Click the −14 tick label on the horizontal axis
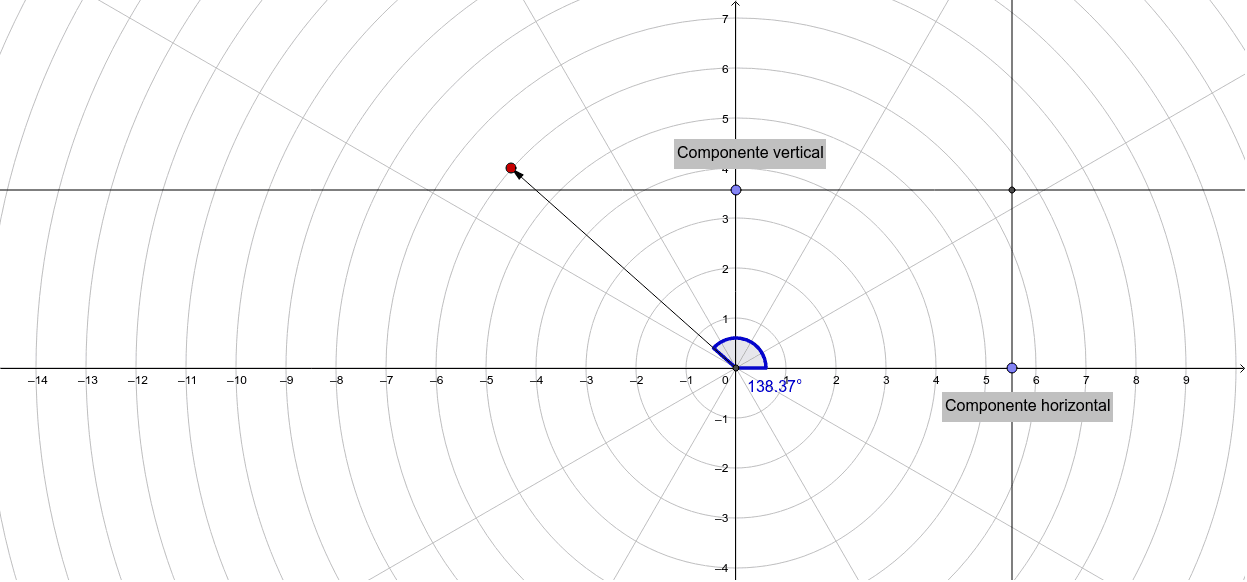 (x=37, y=380)
